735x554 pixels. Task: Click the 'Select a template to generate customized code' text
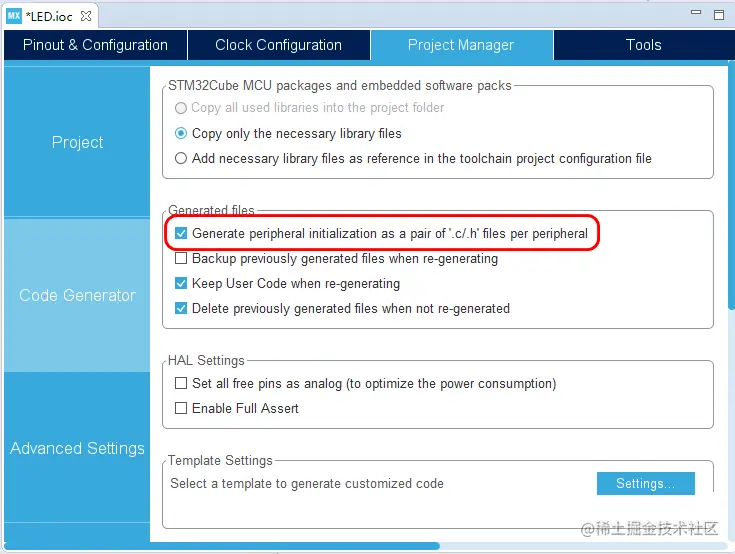[x=307, y=483]
